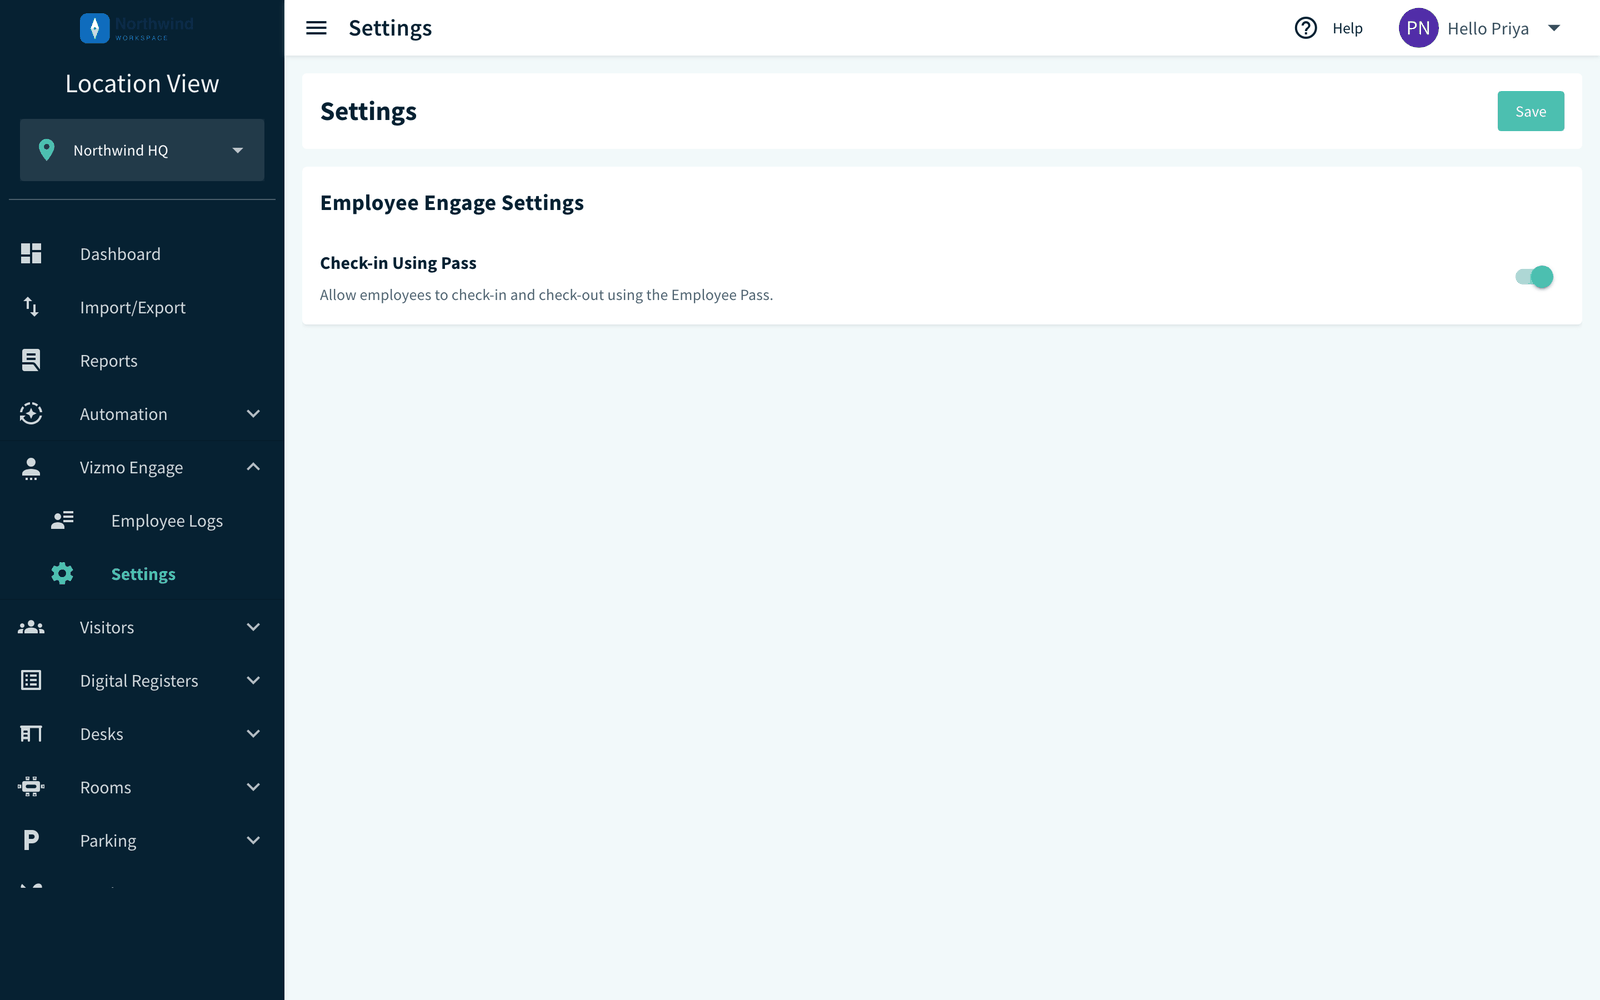The image size is (1600, 1000).
Task: Open Employee Logs submenu item
Action: (142, 520)
